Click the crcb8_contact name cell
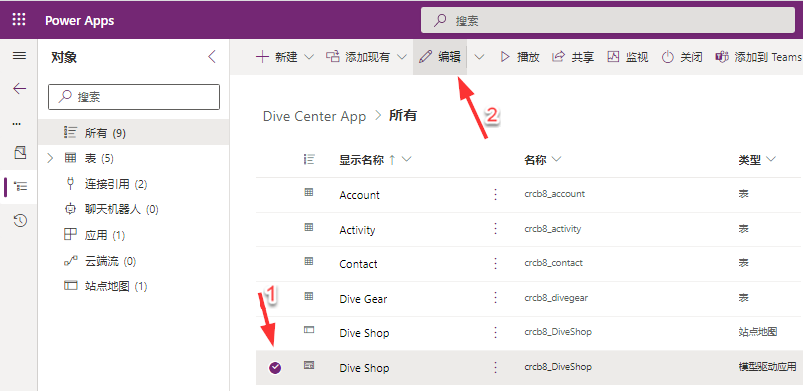803x391 pixels. [x=554, y=263]
